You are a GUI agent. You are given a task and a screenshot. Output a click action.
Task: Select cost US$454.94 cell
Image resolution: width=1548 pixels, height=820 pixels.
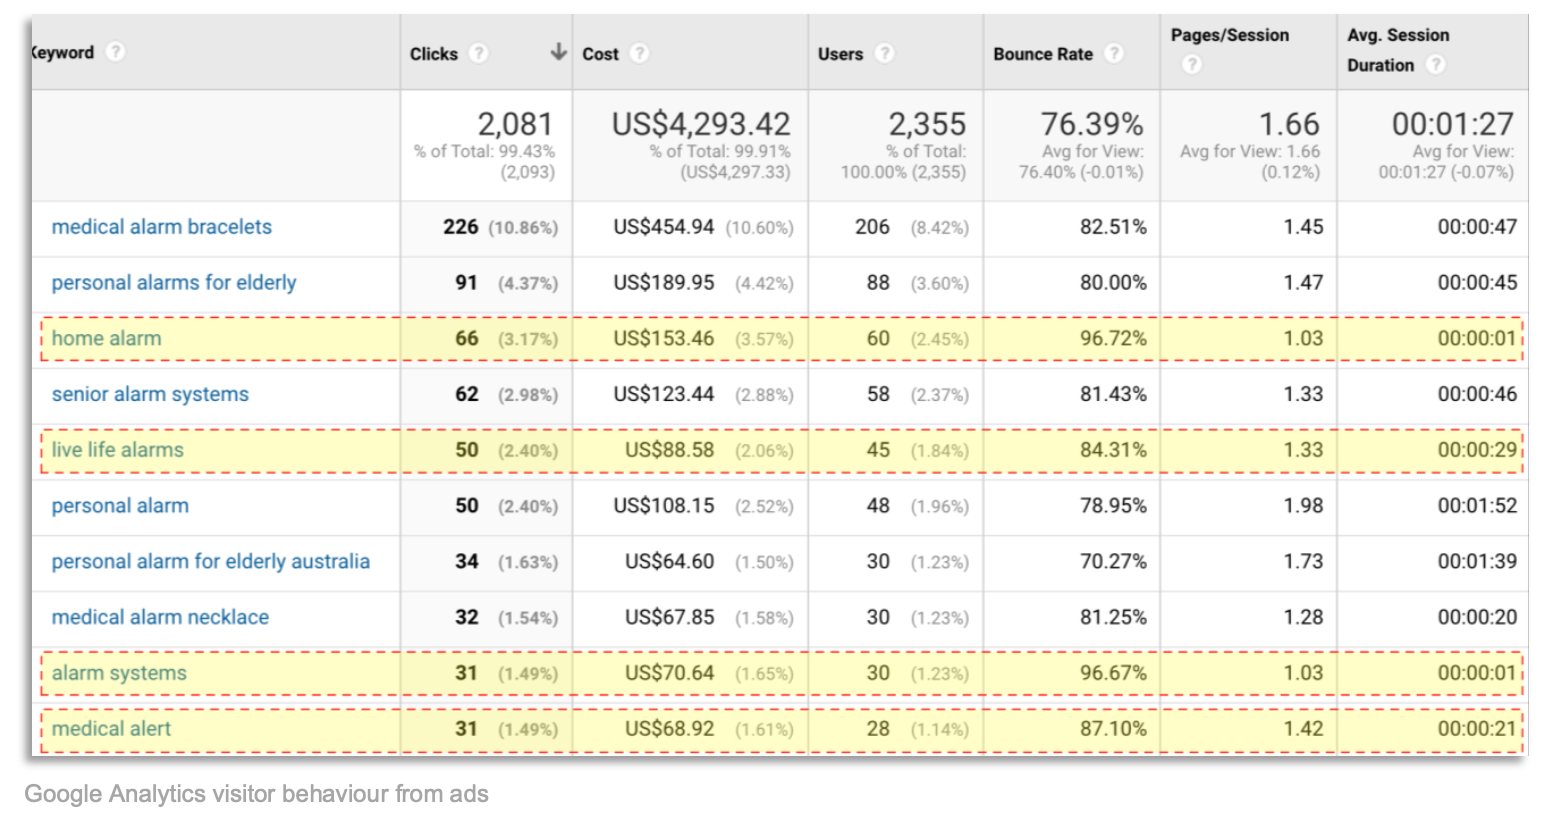click(x=664, y=227)
